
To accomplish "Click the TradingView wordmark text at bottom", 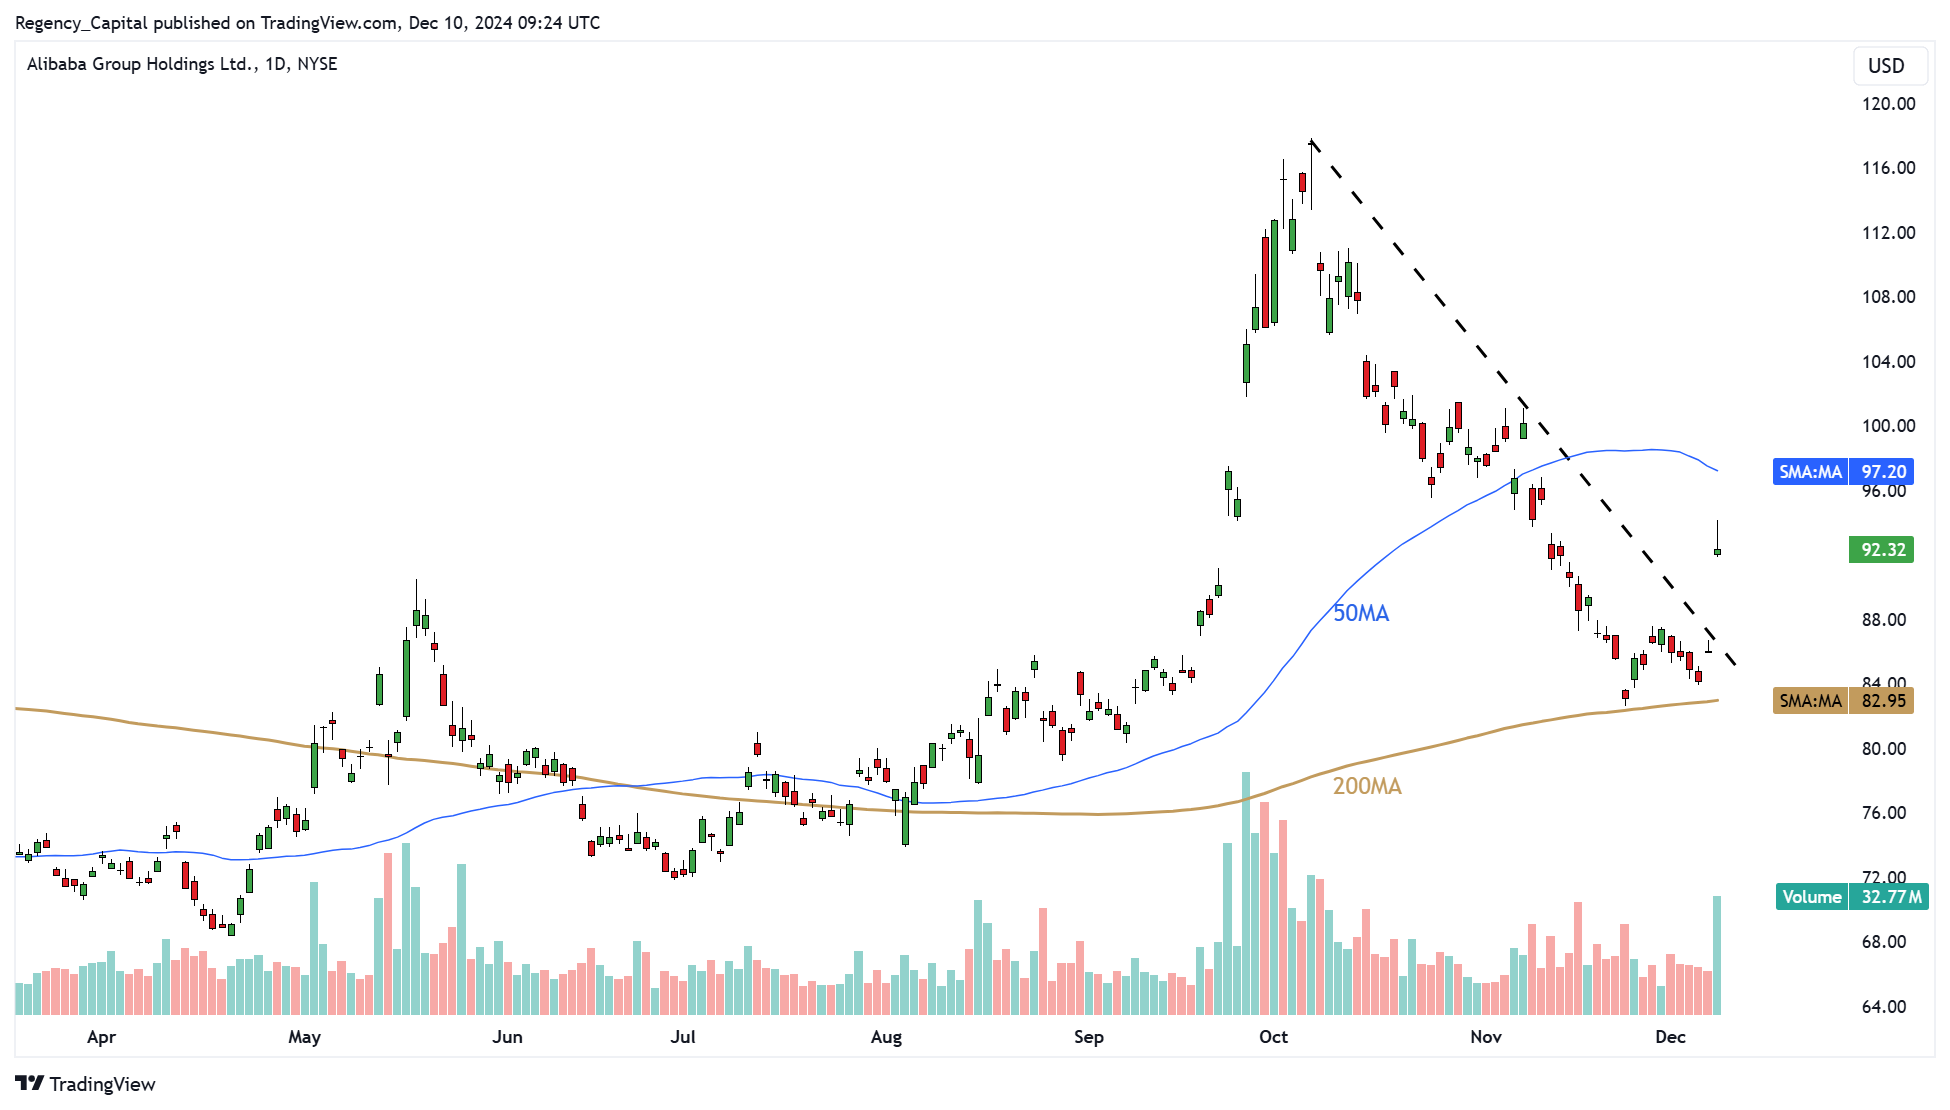I will point(102,1084).
